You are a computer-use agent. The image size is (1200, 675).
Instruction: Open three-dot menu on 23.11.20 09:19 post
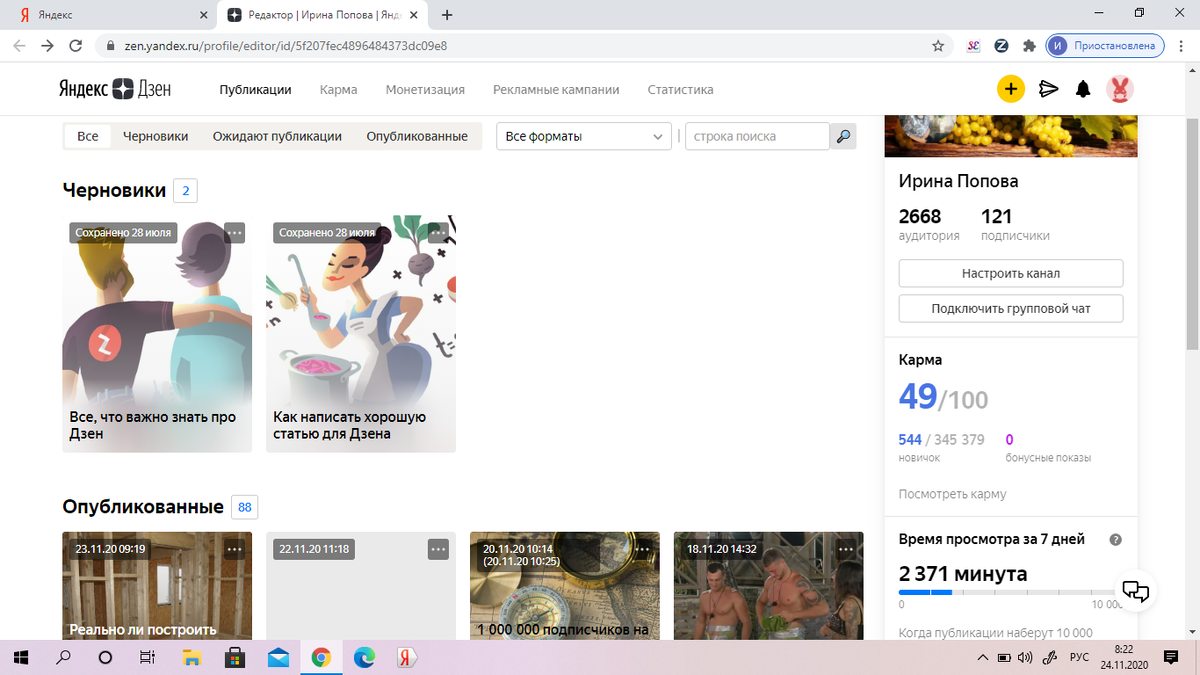234,549
